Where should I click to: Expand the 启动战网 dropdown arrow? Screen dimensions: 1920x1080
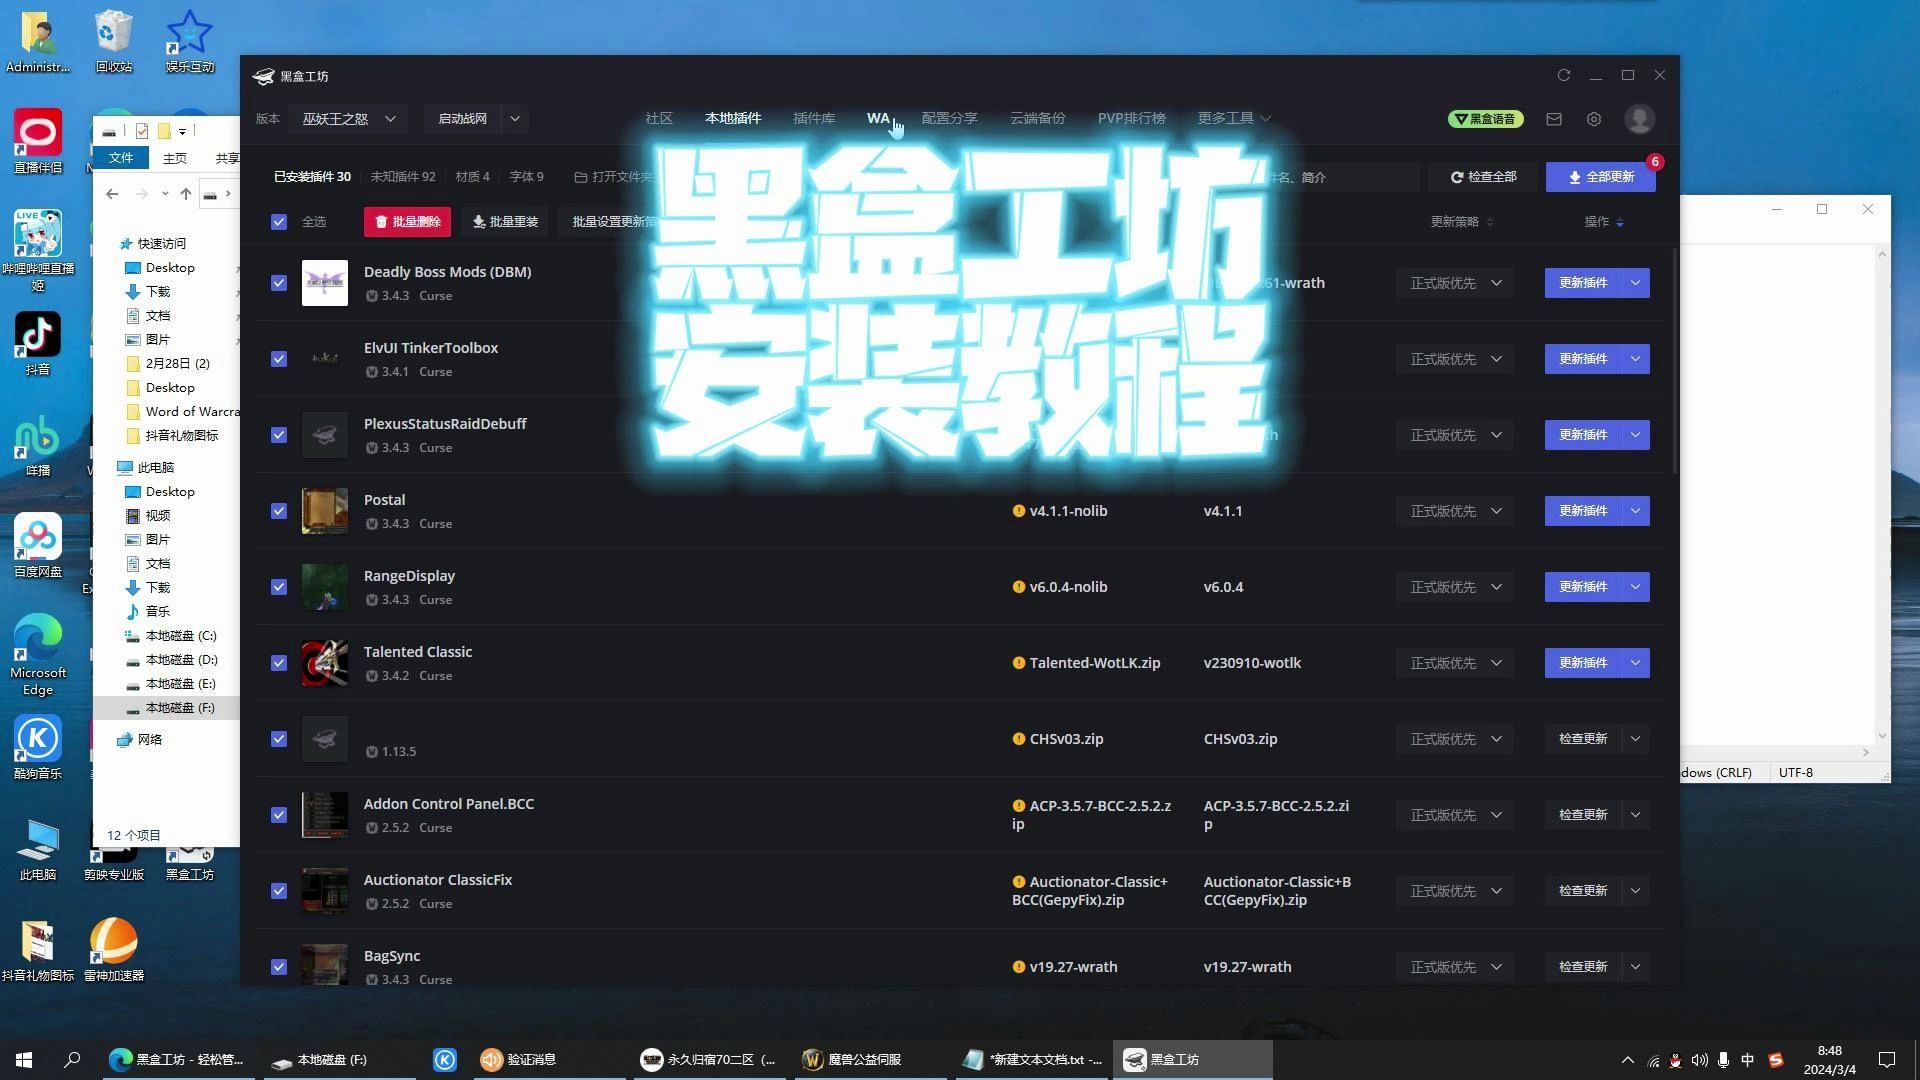(x=514, y=119)
